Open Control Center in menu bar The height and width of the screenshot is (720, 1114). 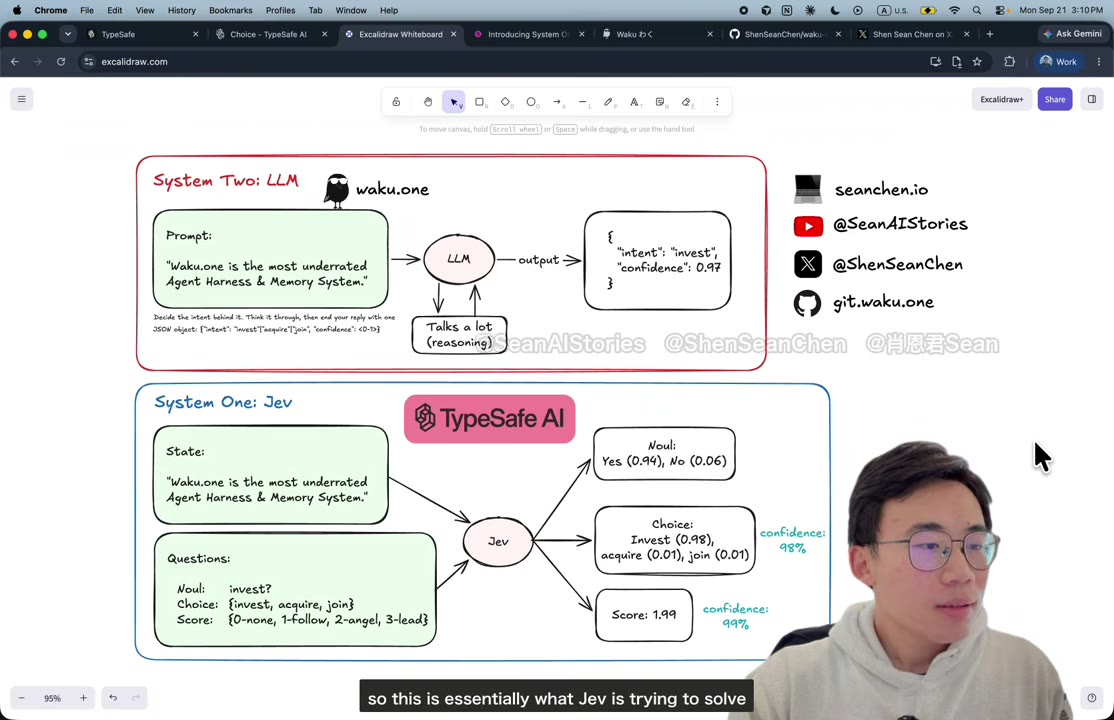pyautogui.click(x=1000, y=11)
